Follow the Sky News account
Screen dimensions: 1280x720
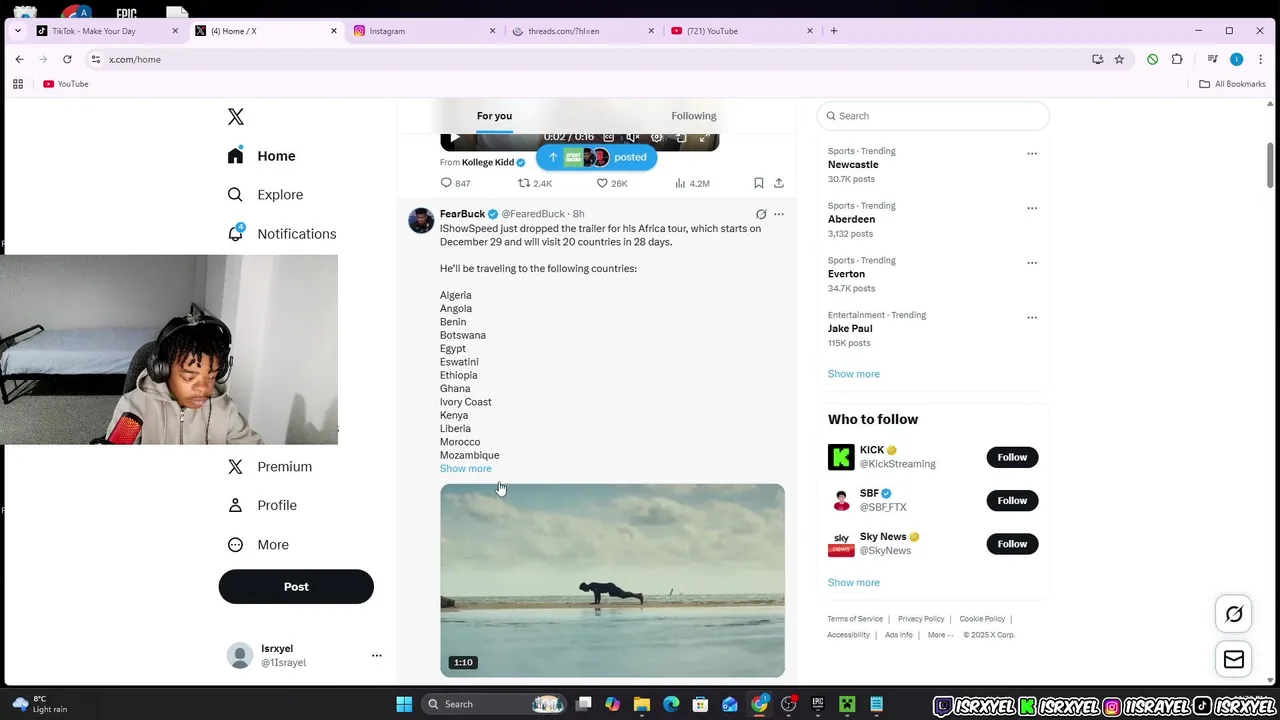pyautogui.click(x=1012, y=544)
